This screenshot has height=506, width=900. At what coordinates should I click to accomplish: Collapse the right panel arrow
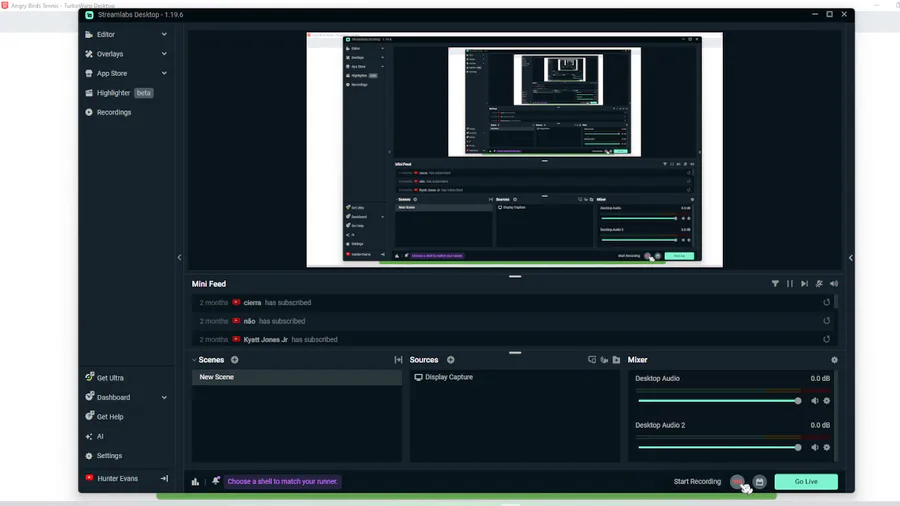[851, 258]
